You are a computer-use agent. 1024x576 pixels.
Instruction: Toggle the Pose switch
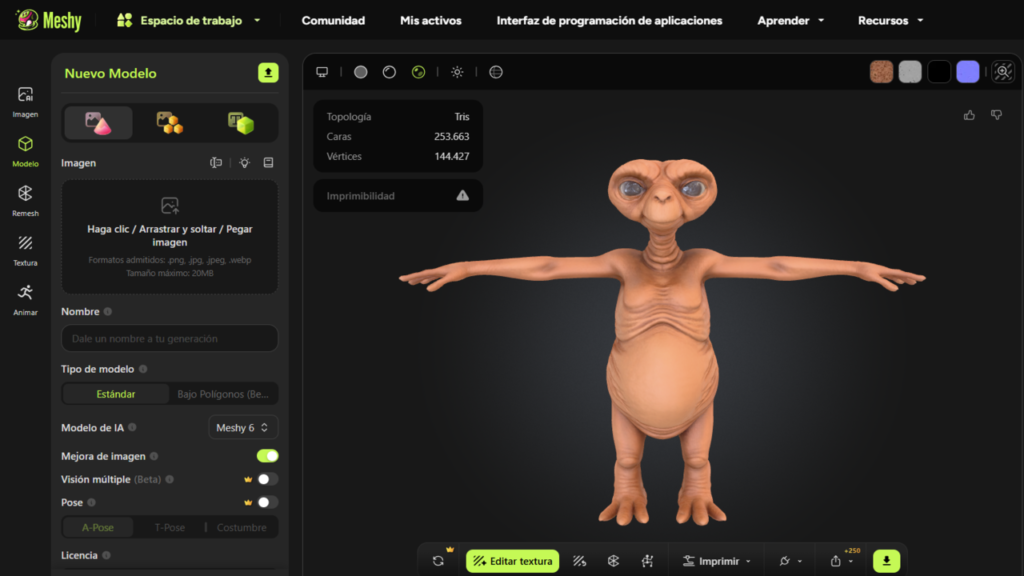[267, 502]
